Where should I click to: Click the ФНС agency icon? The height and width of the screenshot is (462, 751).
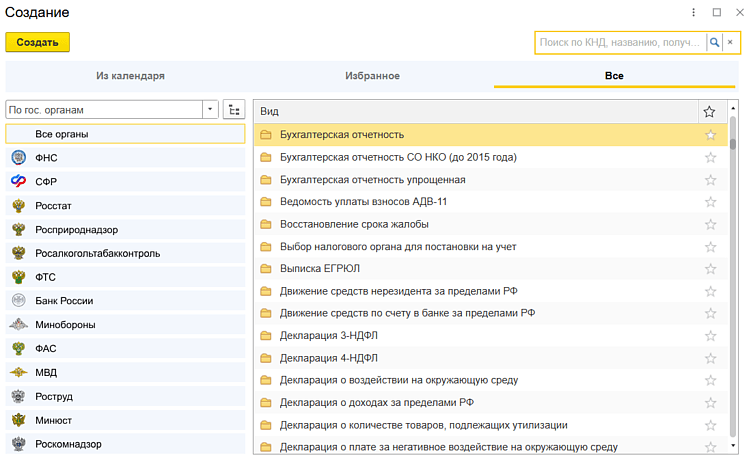(18, 158)
